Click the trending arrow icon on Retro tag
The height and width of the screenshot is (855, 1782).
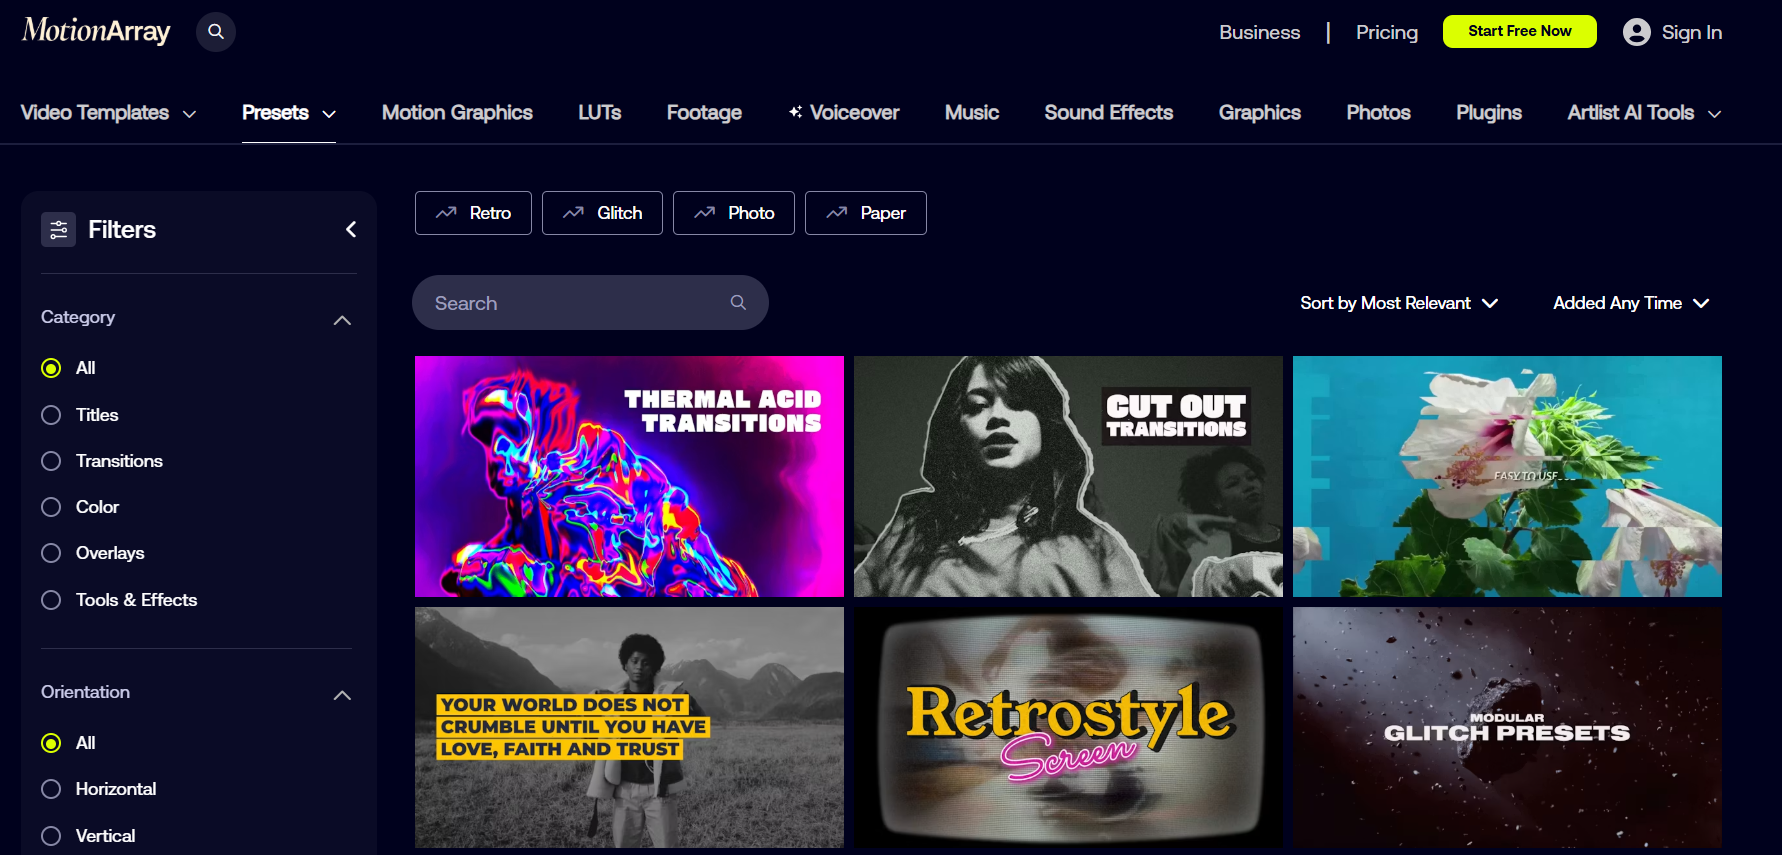coord(446,213)
